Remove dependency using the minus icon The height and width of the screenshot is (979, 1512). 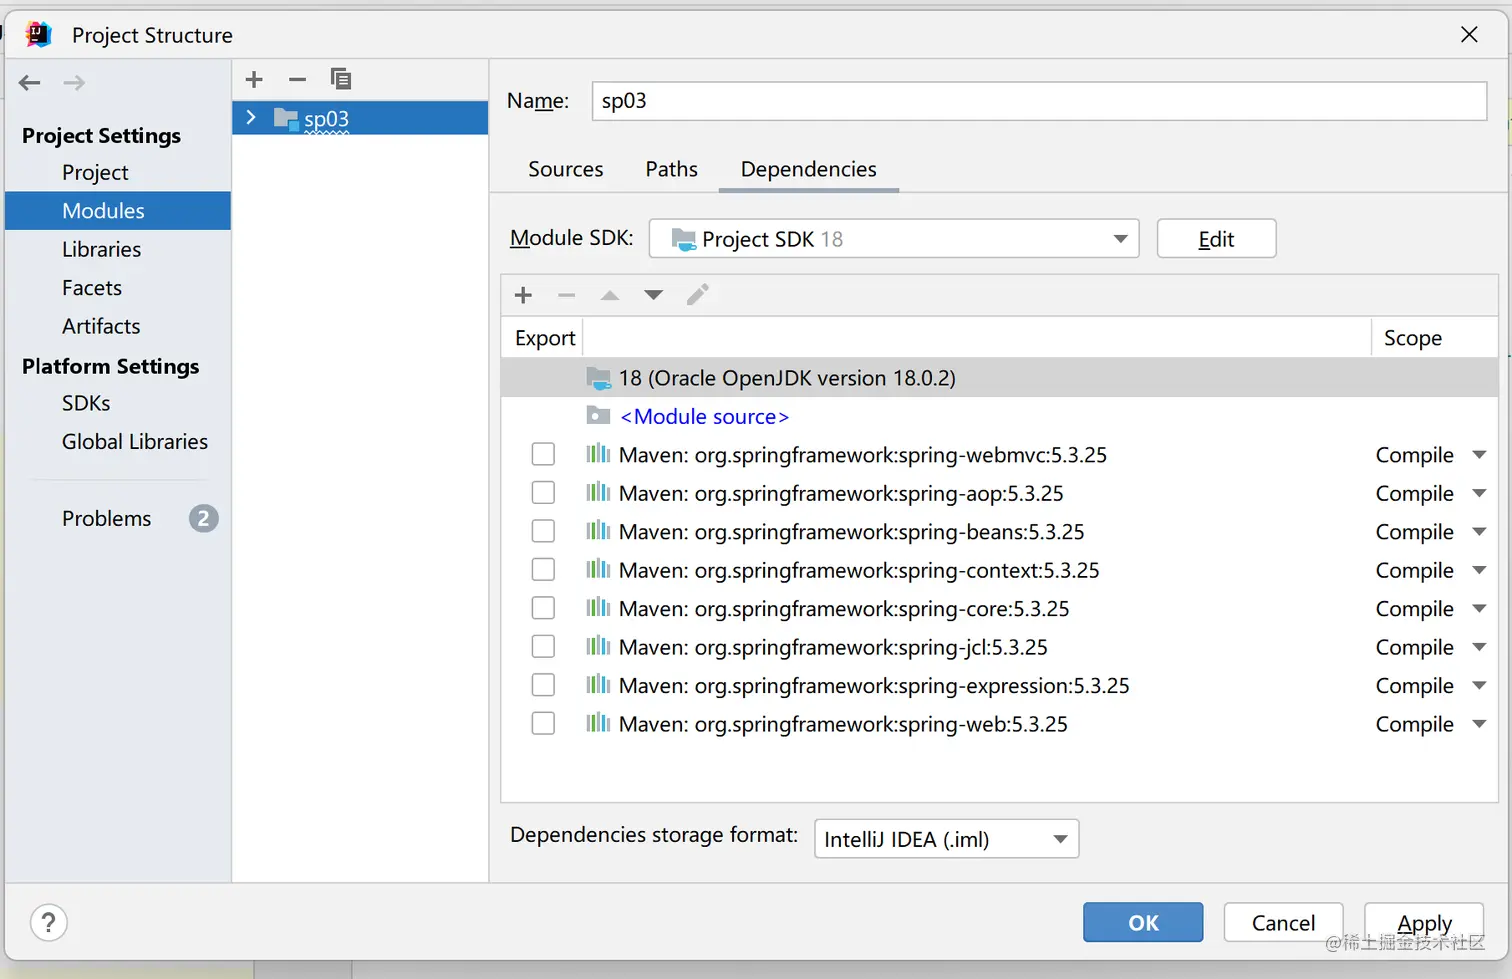(566, 295)
